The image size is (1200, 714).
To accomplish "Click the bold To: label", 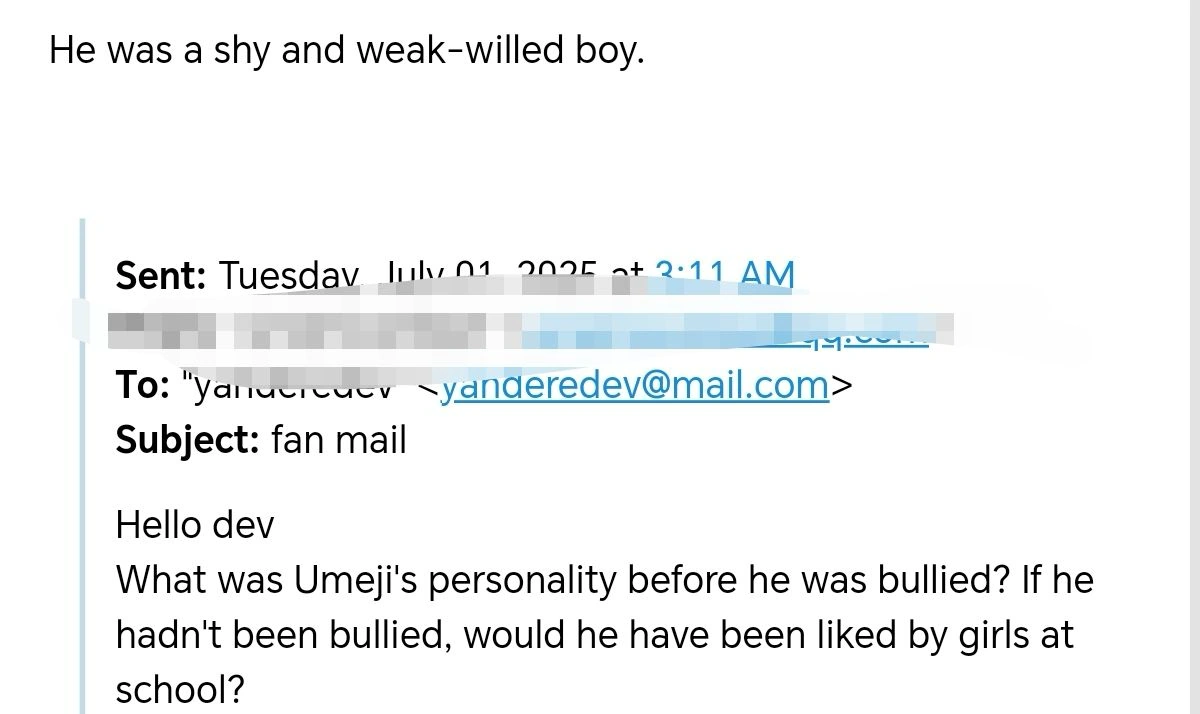I will 142,385.
